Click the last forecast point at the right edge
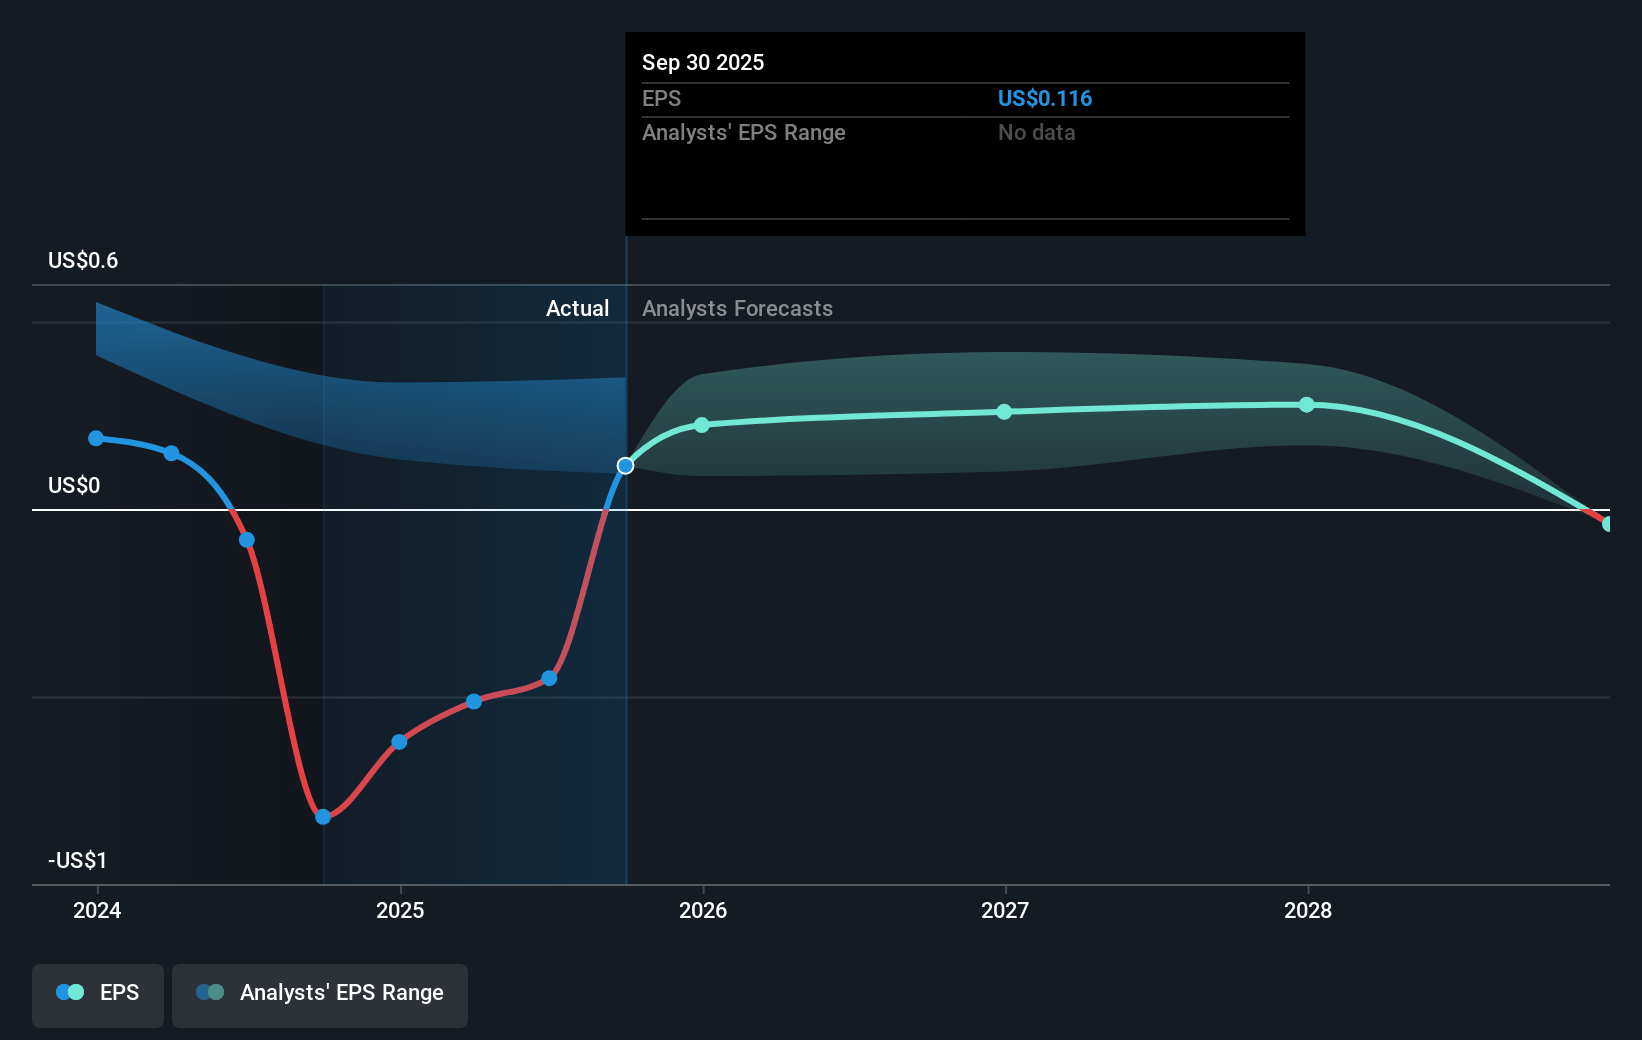The image size is (1642, 1040). tap(1607, 524)
